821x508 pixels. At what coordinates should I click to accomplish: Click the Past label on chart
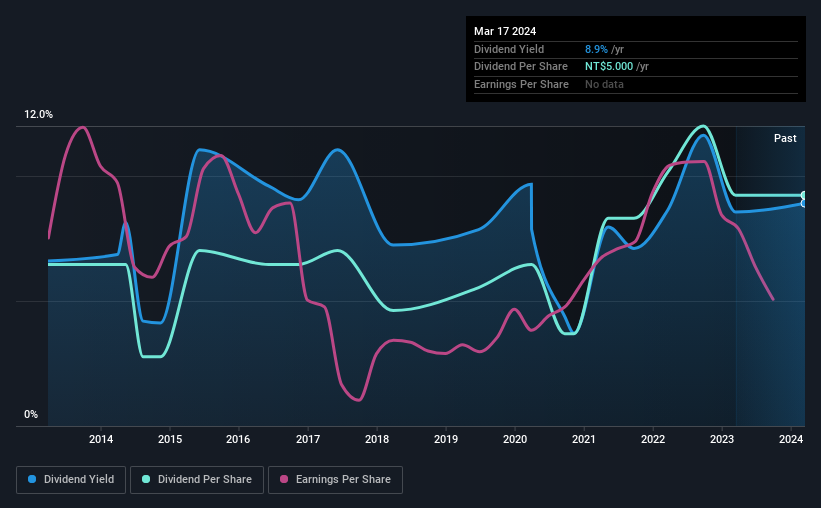pyautogui.click(x=785, y=138)
